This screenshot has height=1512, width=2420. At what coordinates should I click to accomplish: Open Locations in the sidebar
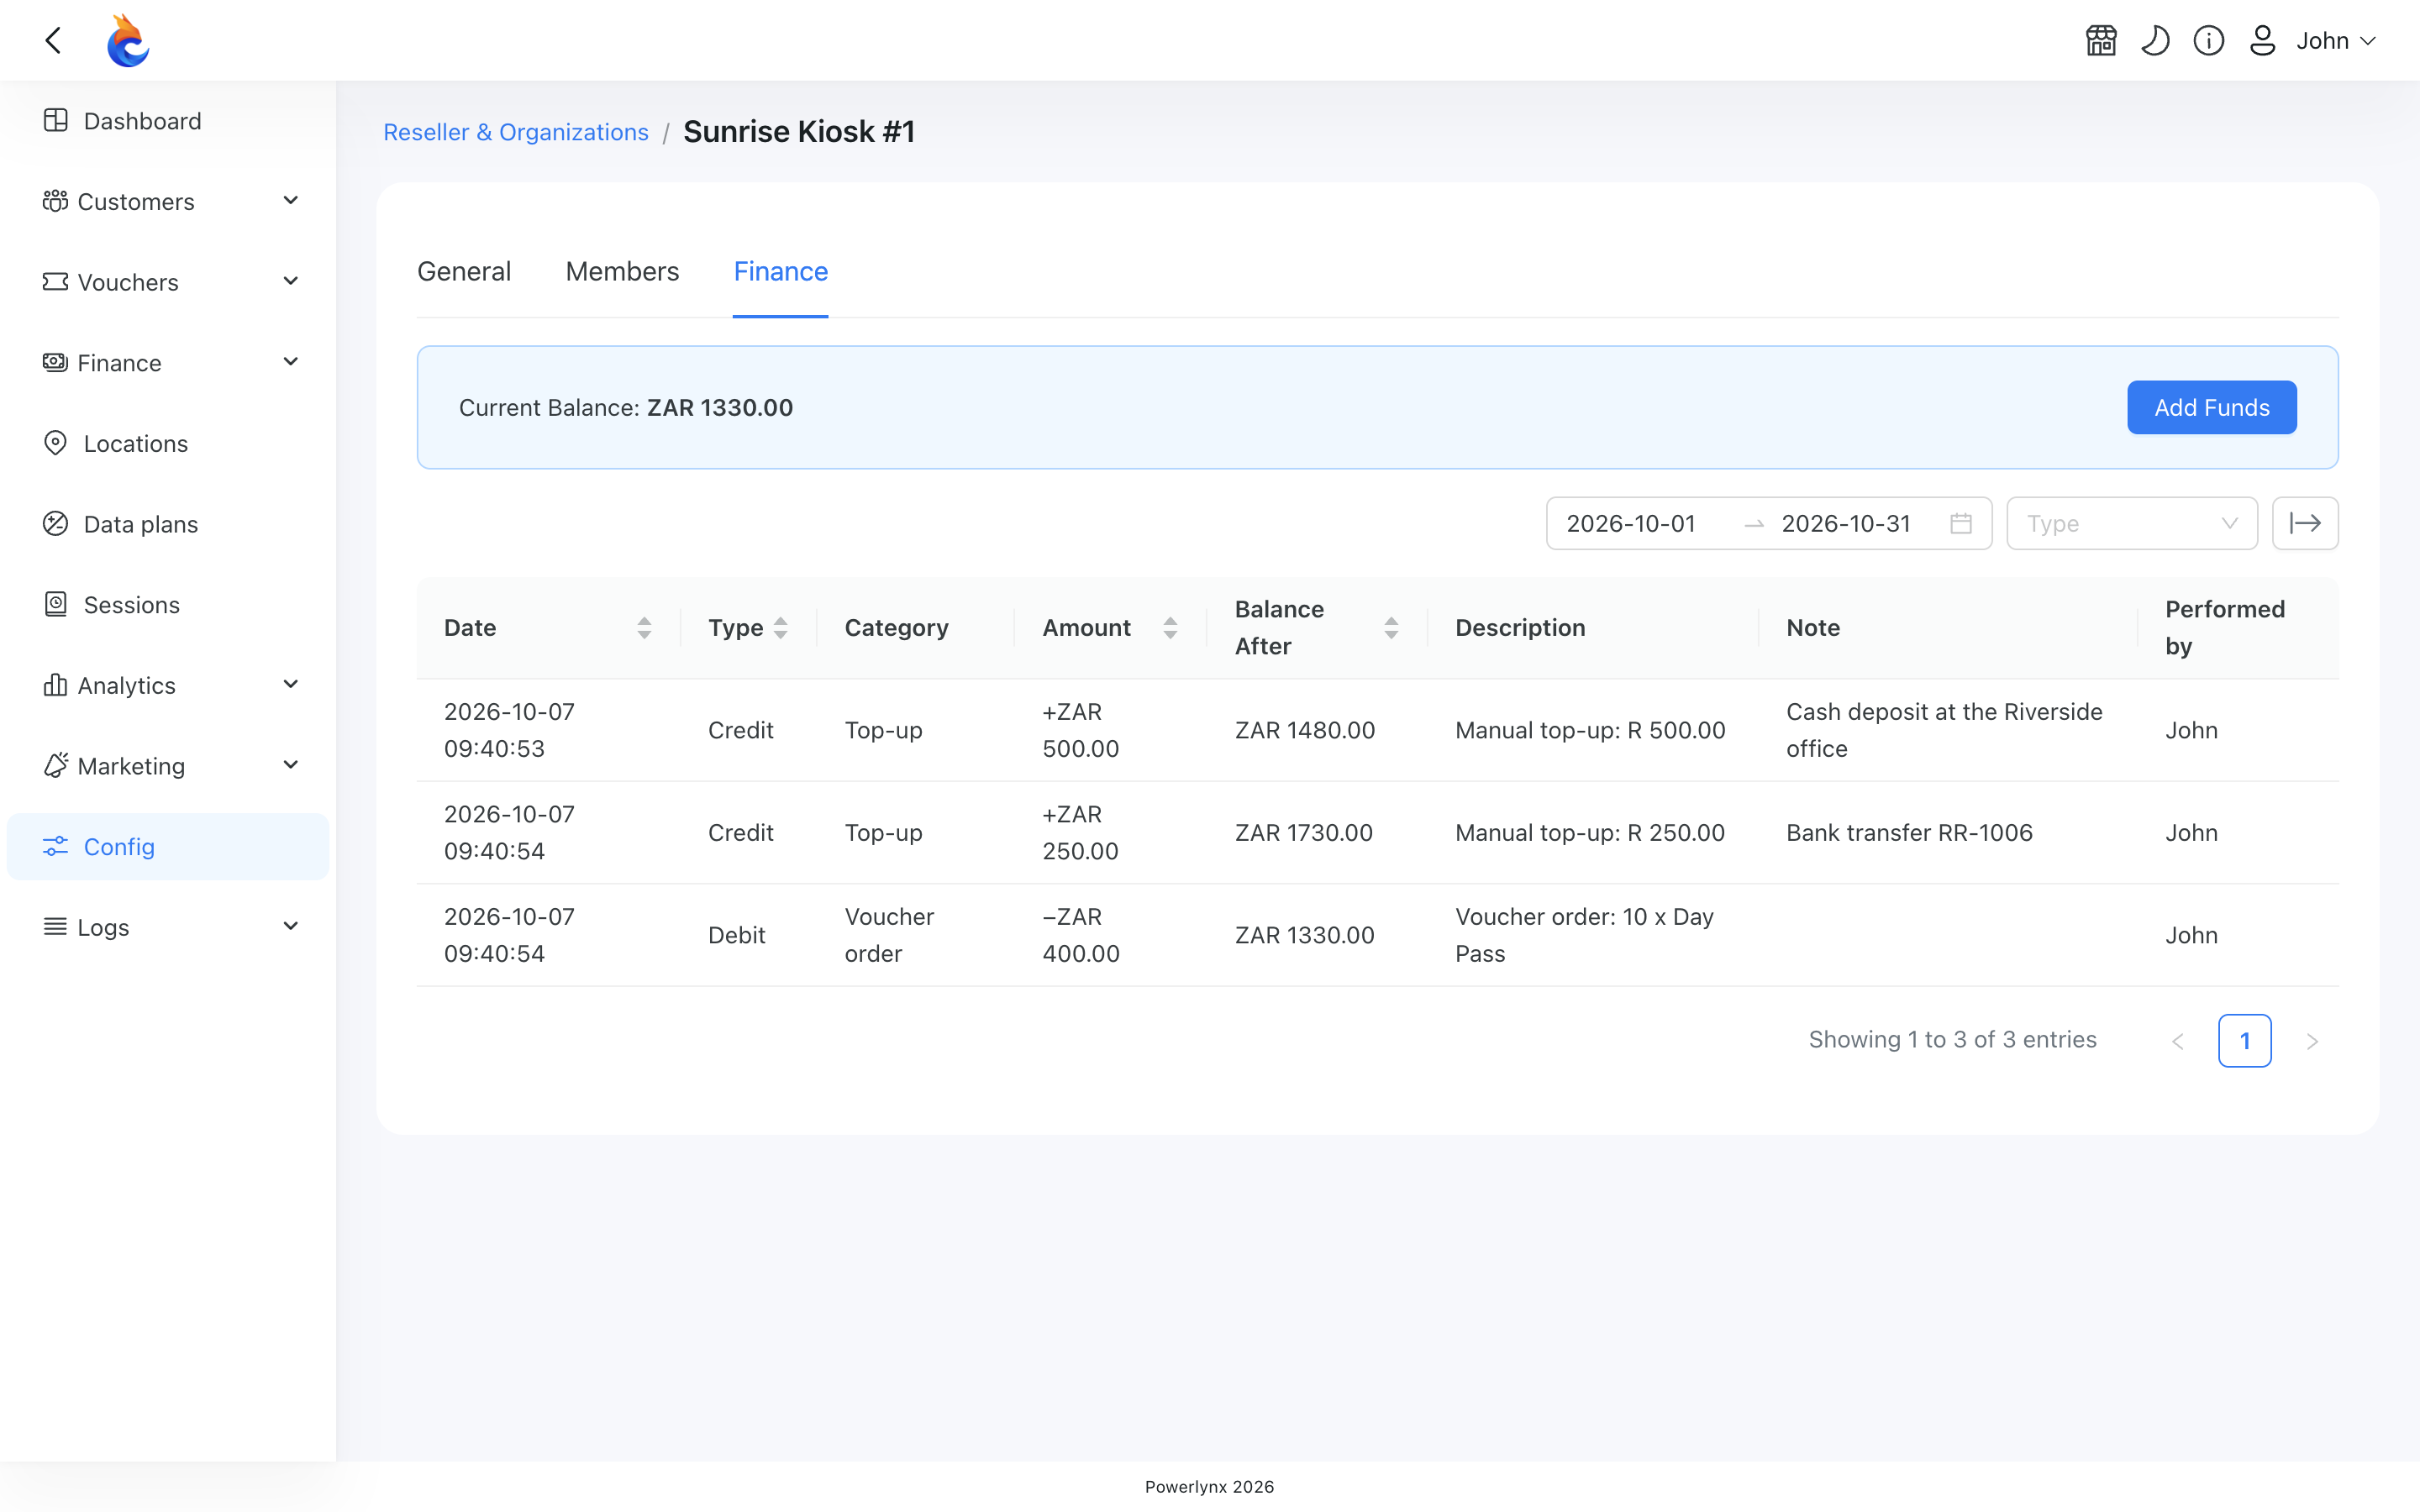(168, 443)
